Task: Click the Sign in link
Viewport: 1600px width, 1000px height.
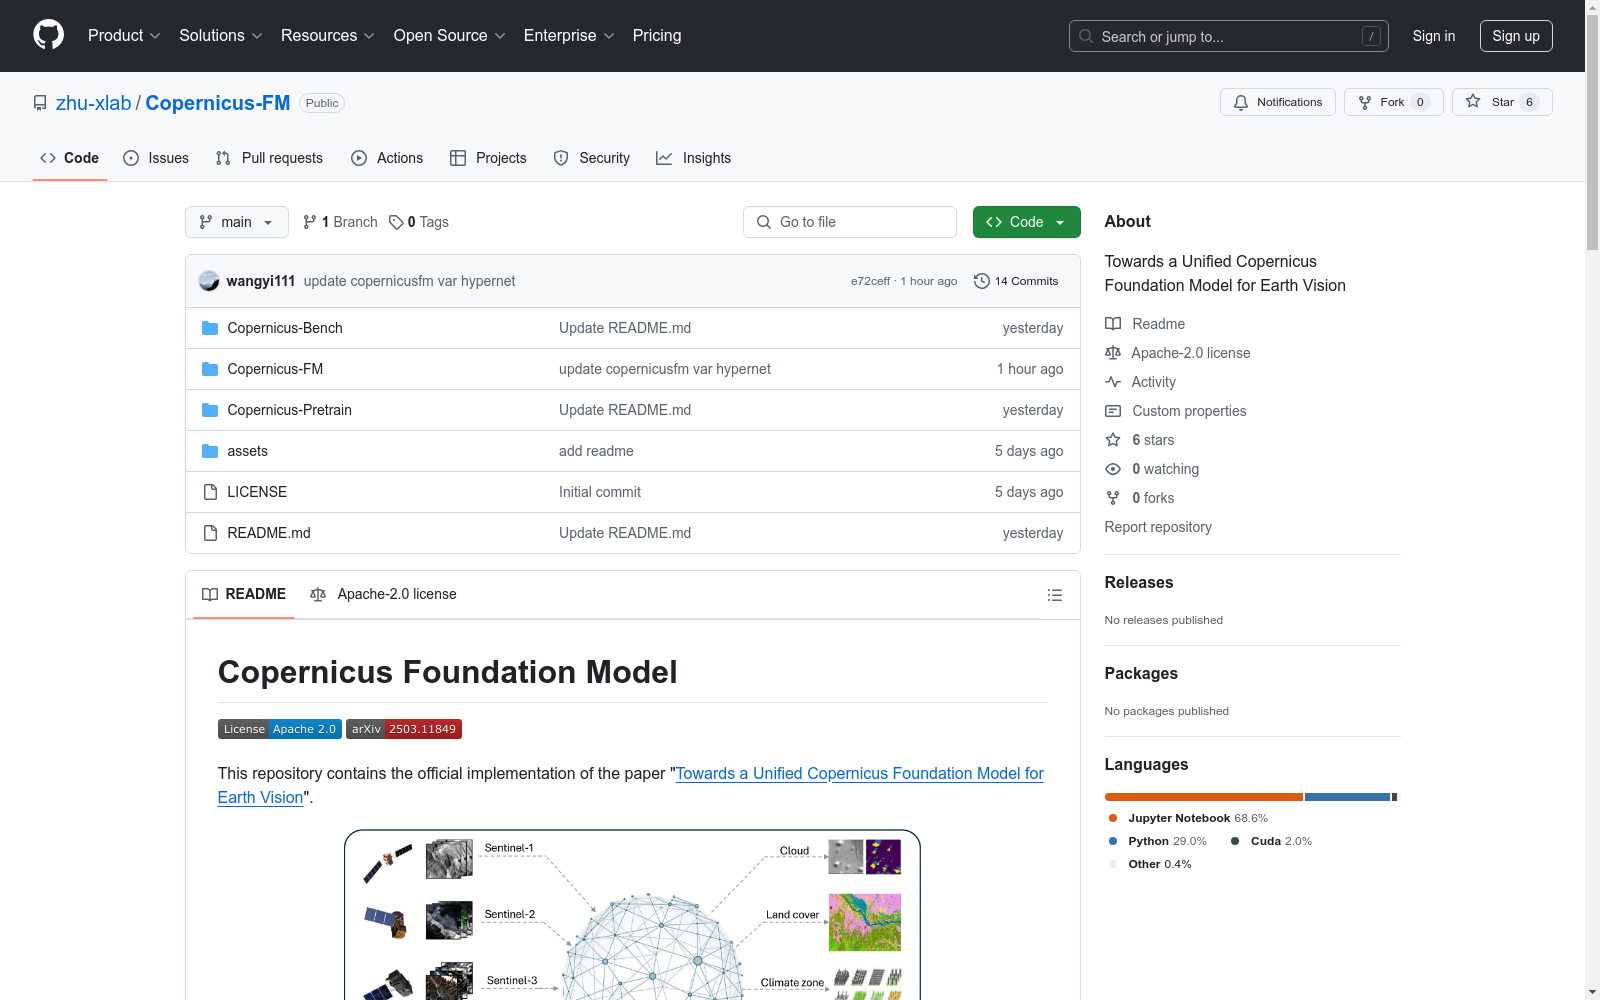Action: tap(1434, 36)
